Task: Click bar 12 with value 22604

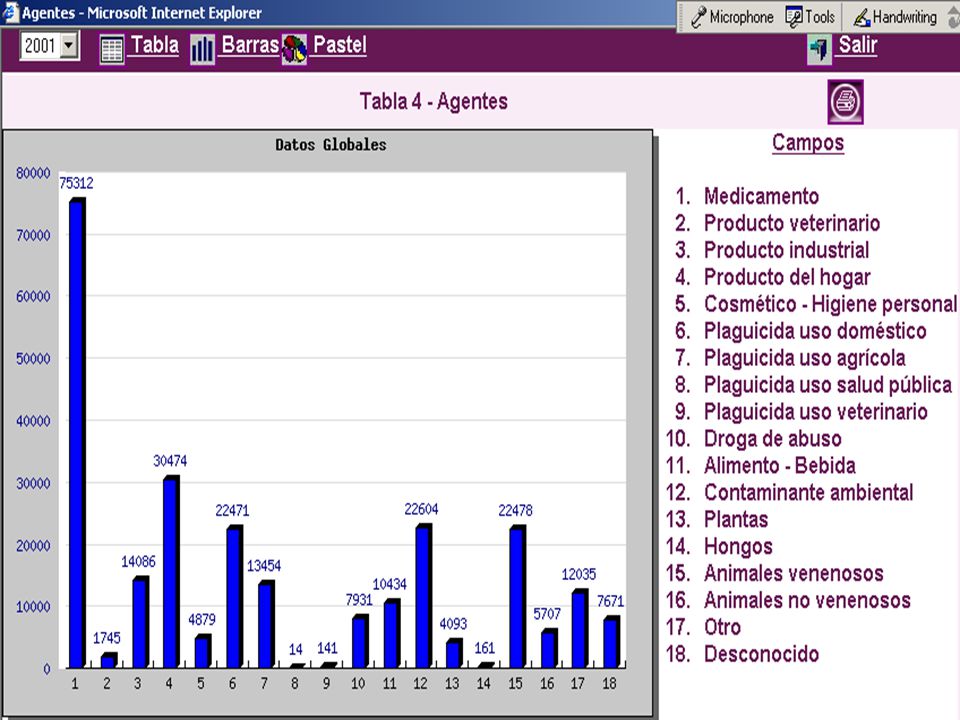Action: pos(423,596)
